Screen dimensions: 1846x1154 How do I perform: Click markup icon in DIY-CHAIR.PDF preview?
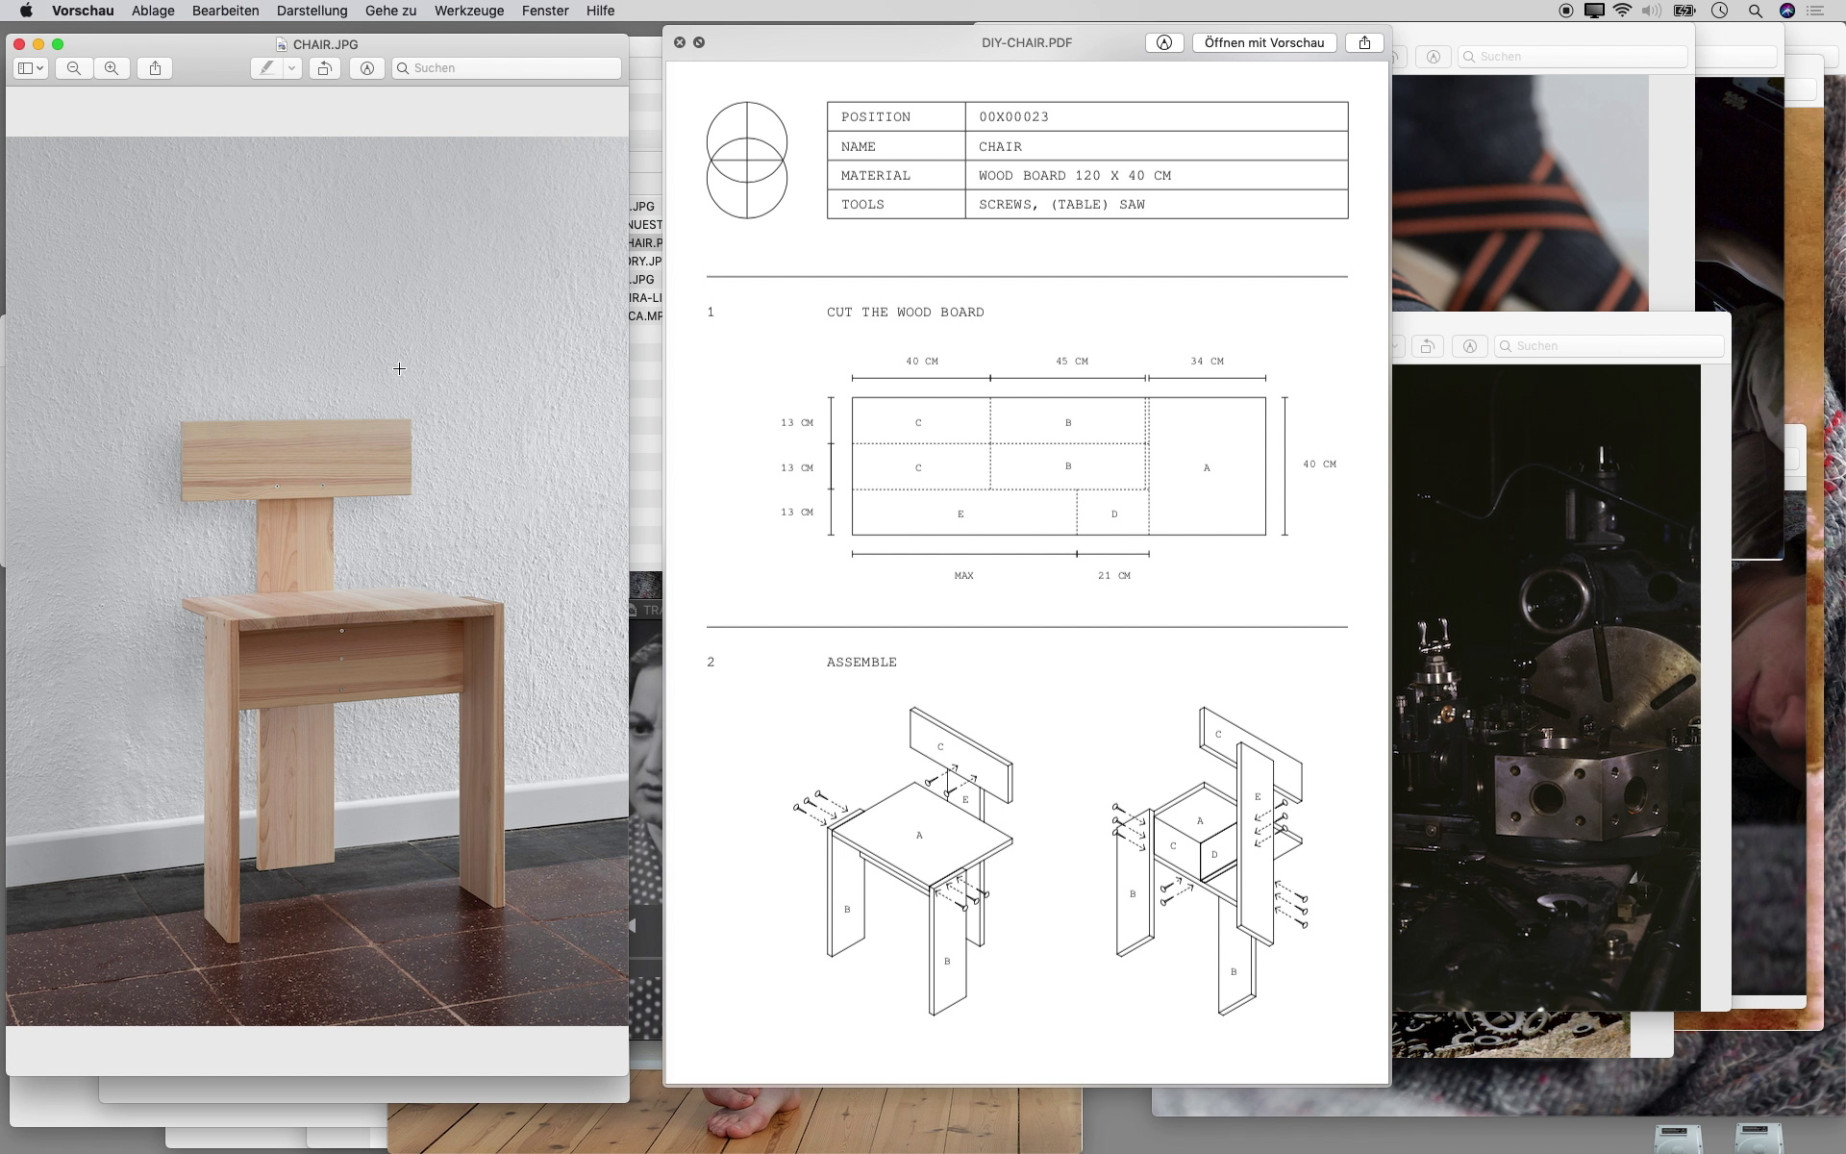(1164, 42)
